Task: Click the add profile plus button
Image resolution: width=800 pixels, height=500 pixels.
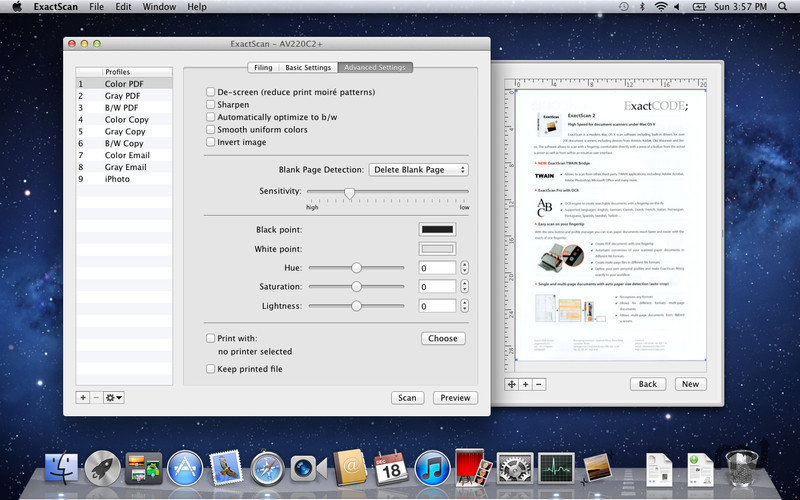Action: coord(82,397)
